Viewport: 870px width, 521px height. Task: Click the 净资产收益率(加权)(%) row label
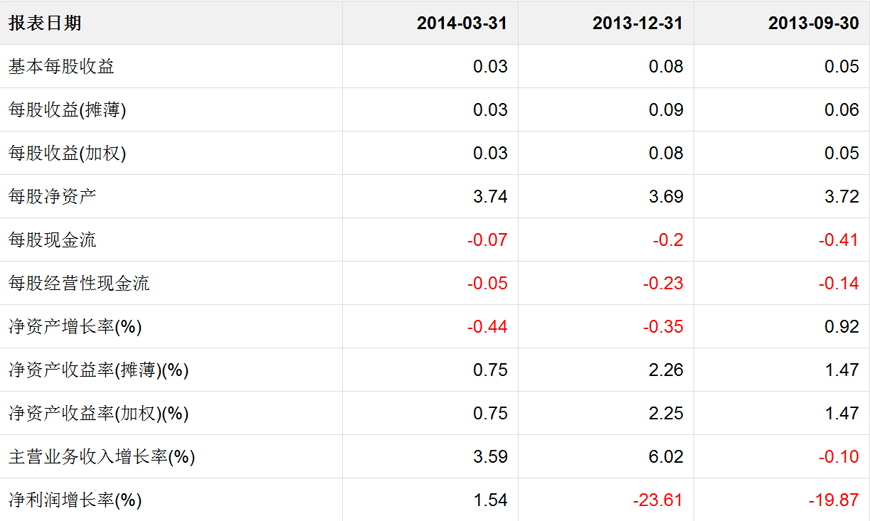(x=99, y=413)
